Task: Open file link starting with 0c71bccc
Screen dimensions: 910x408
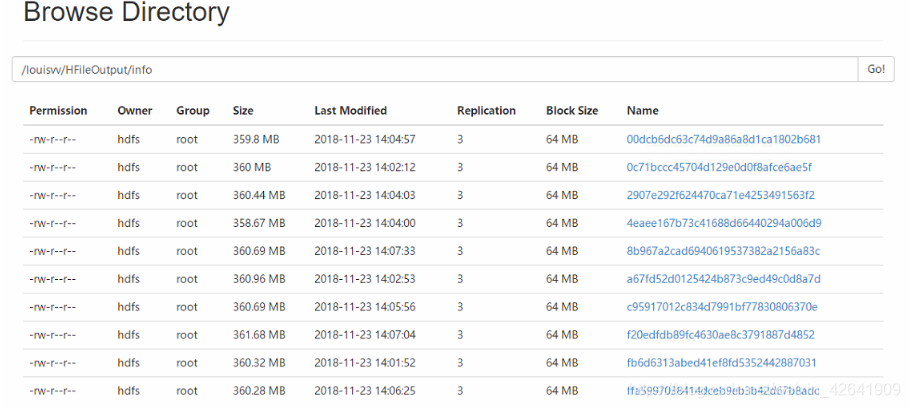Action: tap(719, 167)
